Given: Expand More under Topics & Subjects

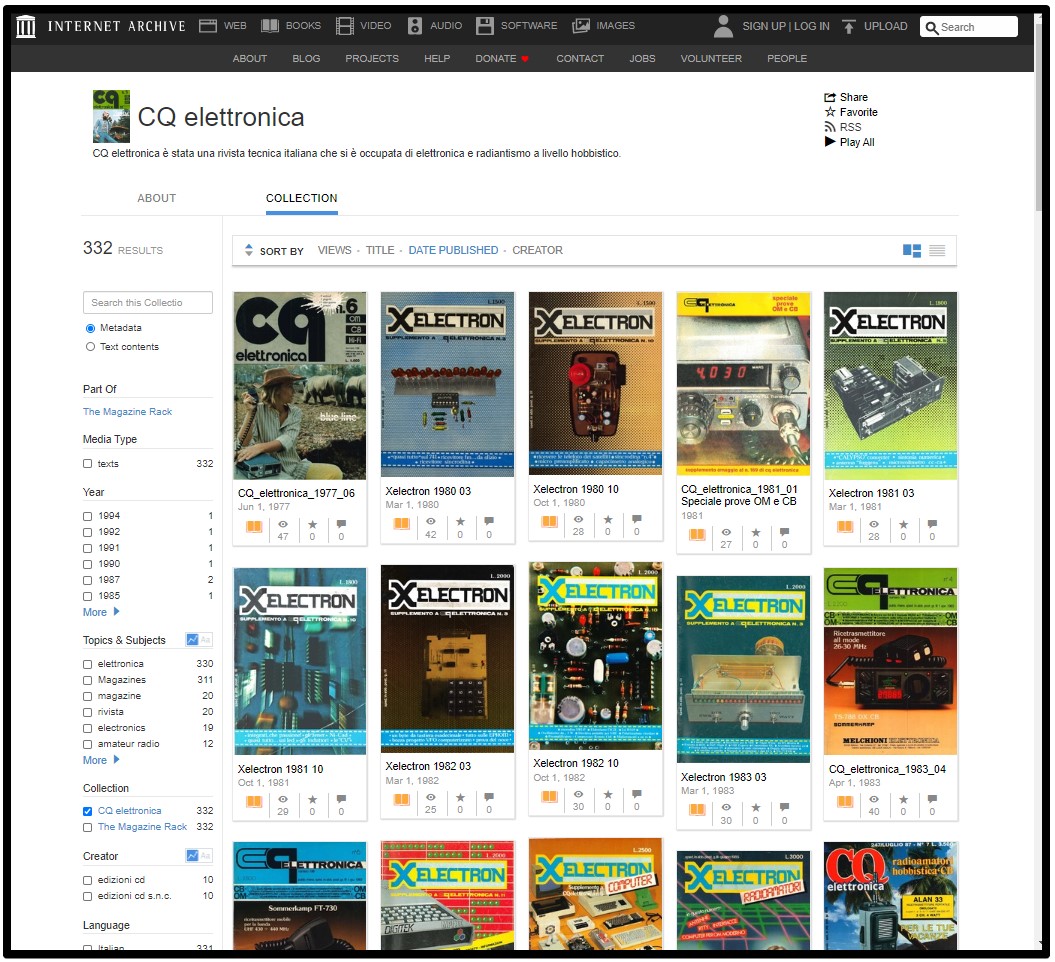Looking at the screenshot, I should (101, 760).
